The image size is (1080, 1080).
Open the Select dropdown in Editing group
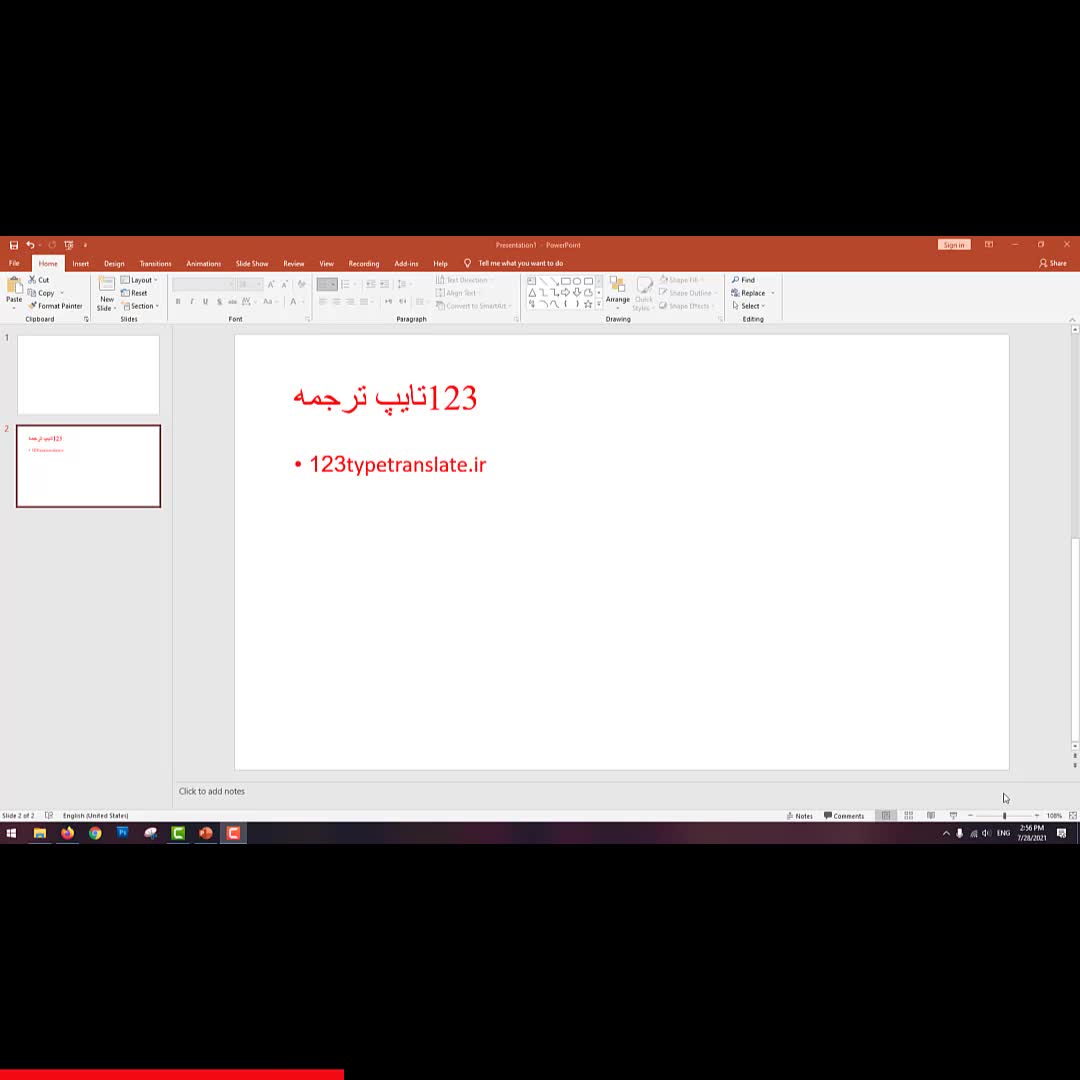point(748,306)
